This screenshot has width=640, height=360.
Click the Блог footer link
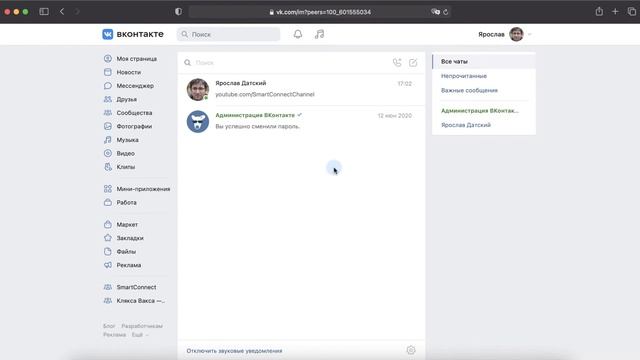coord(109,326)
